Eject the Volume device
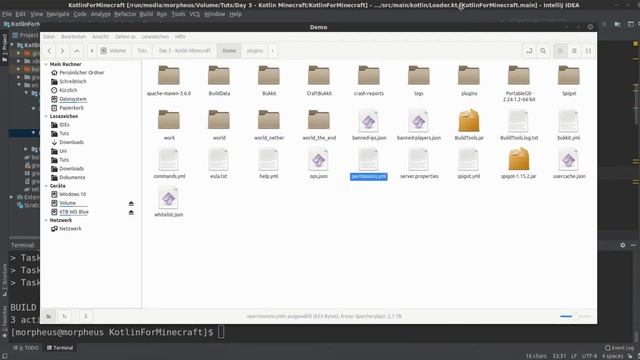The height and width of the screenshot is (360, 640). (x=131, y=203)
